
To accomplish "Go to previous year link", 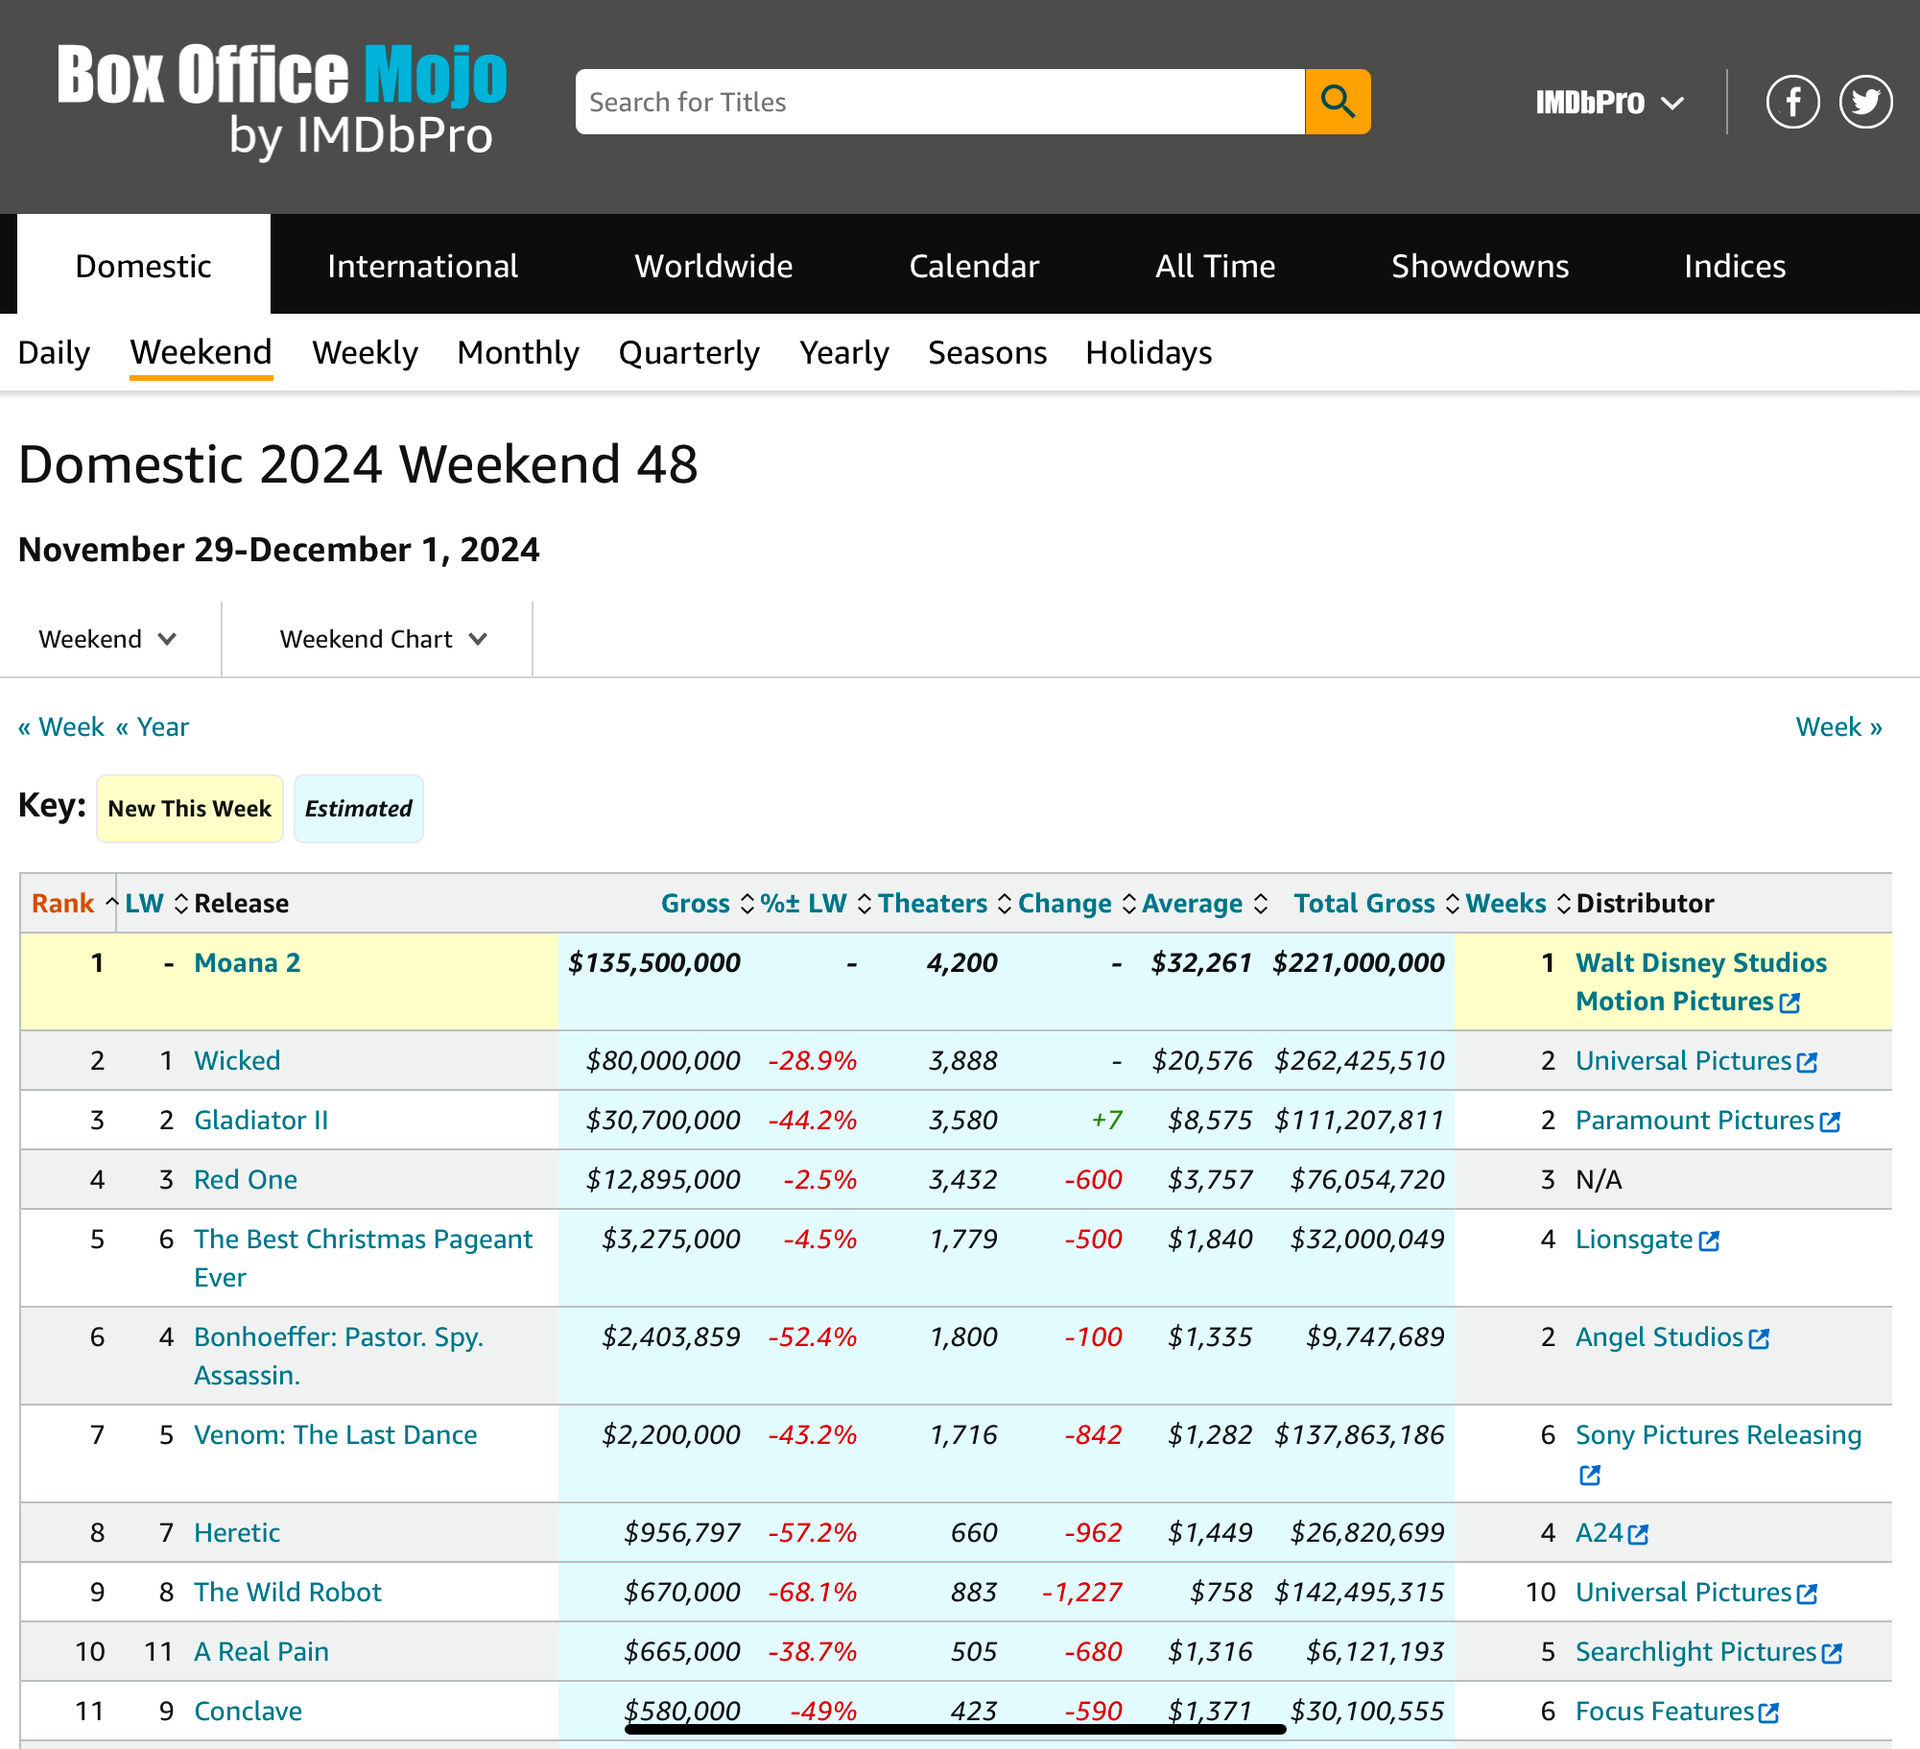I will 152,727.
